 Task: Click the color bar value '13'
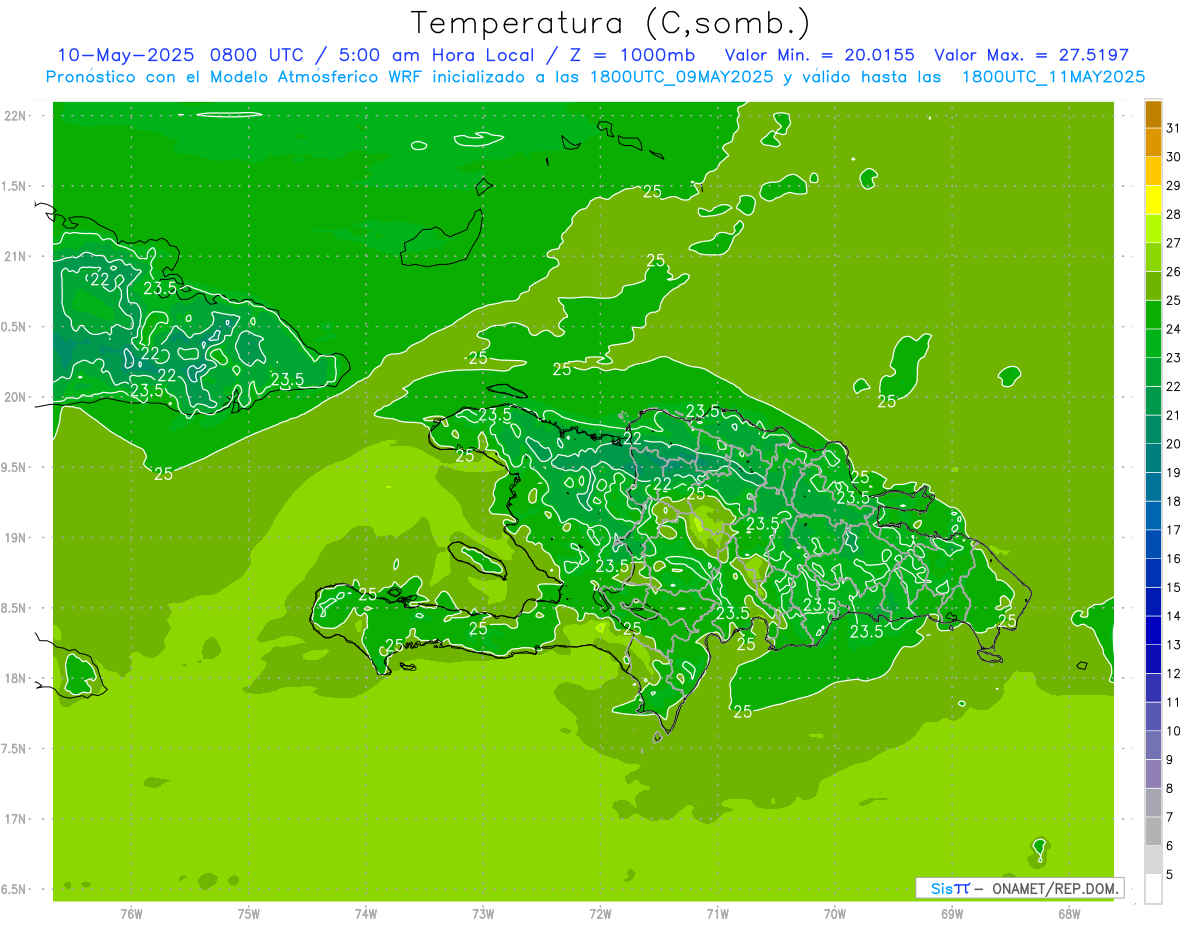(1174, 645)
